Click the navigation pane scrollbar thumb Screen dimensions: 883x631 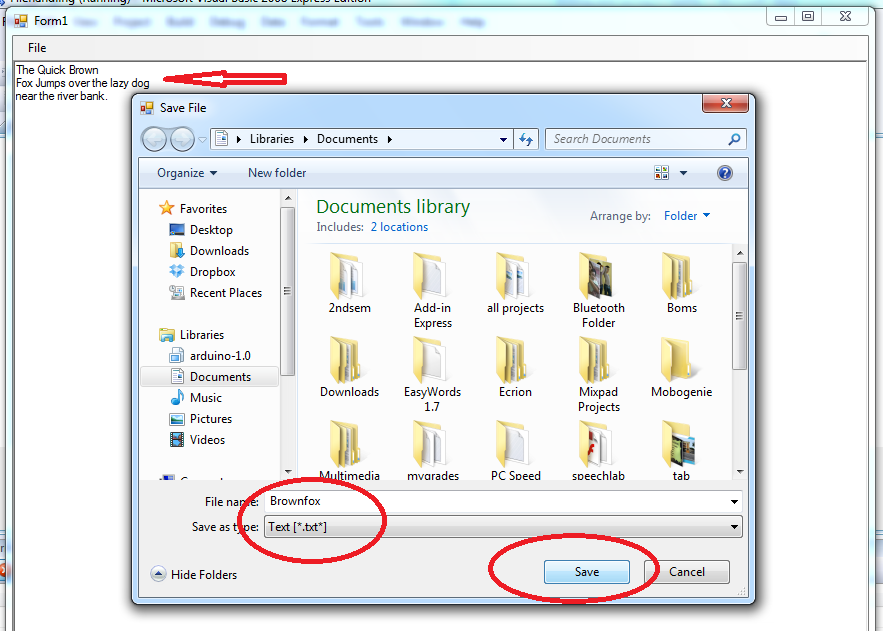point(288,291)
